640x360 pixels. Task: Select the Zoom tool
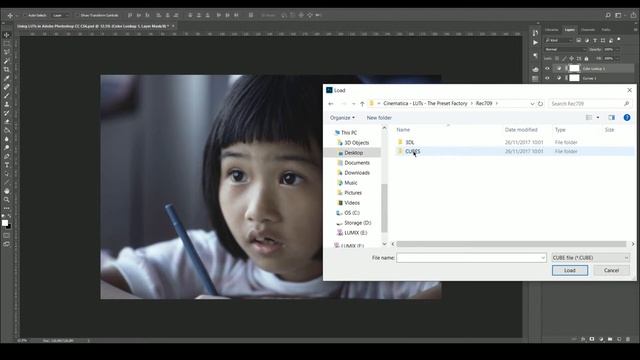pos(7,200)
